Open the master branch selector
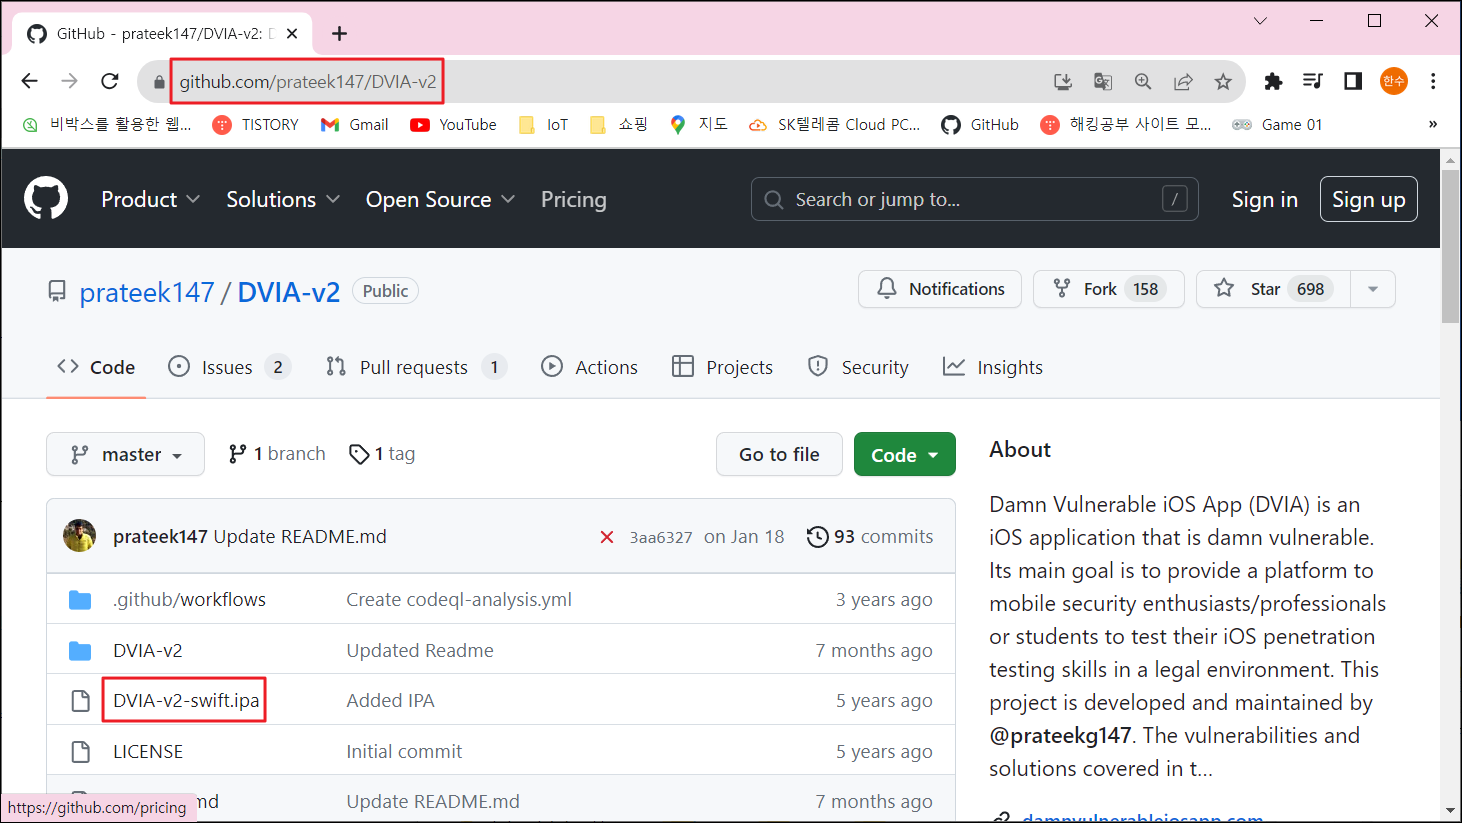Image resolution: width=1462 pixels, height=823 pixels. [x=125, y=454]
